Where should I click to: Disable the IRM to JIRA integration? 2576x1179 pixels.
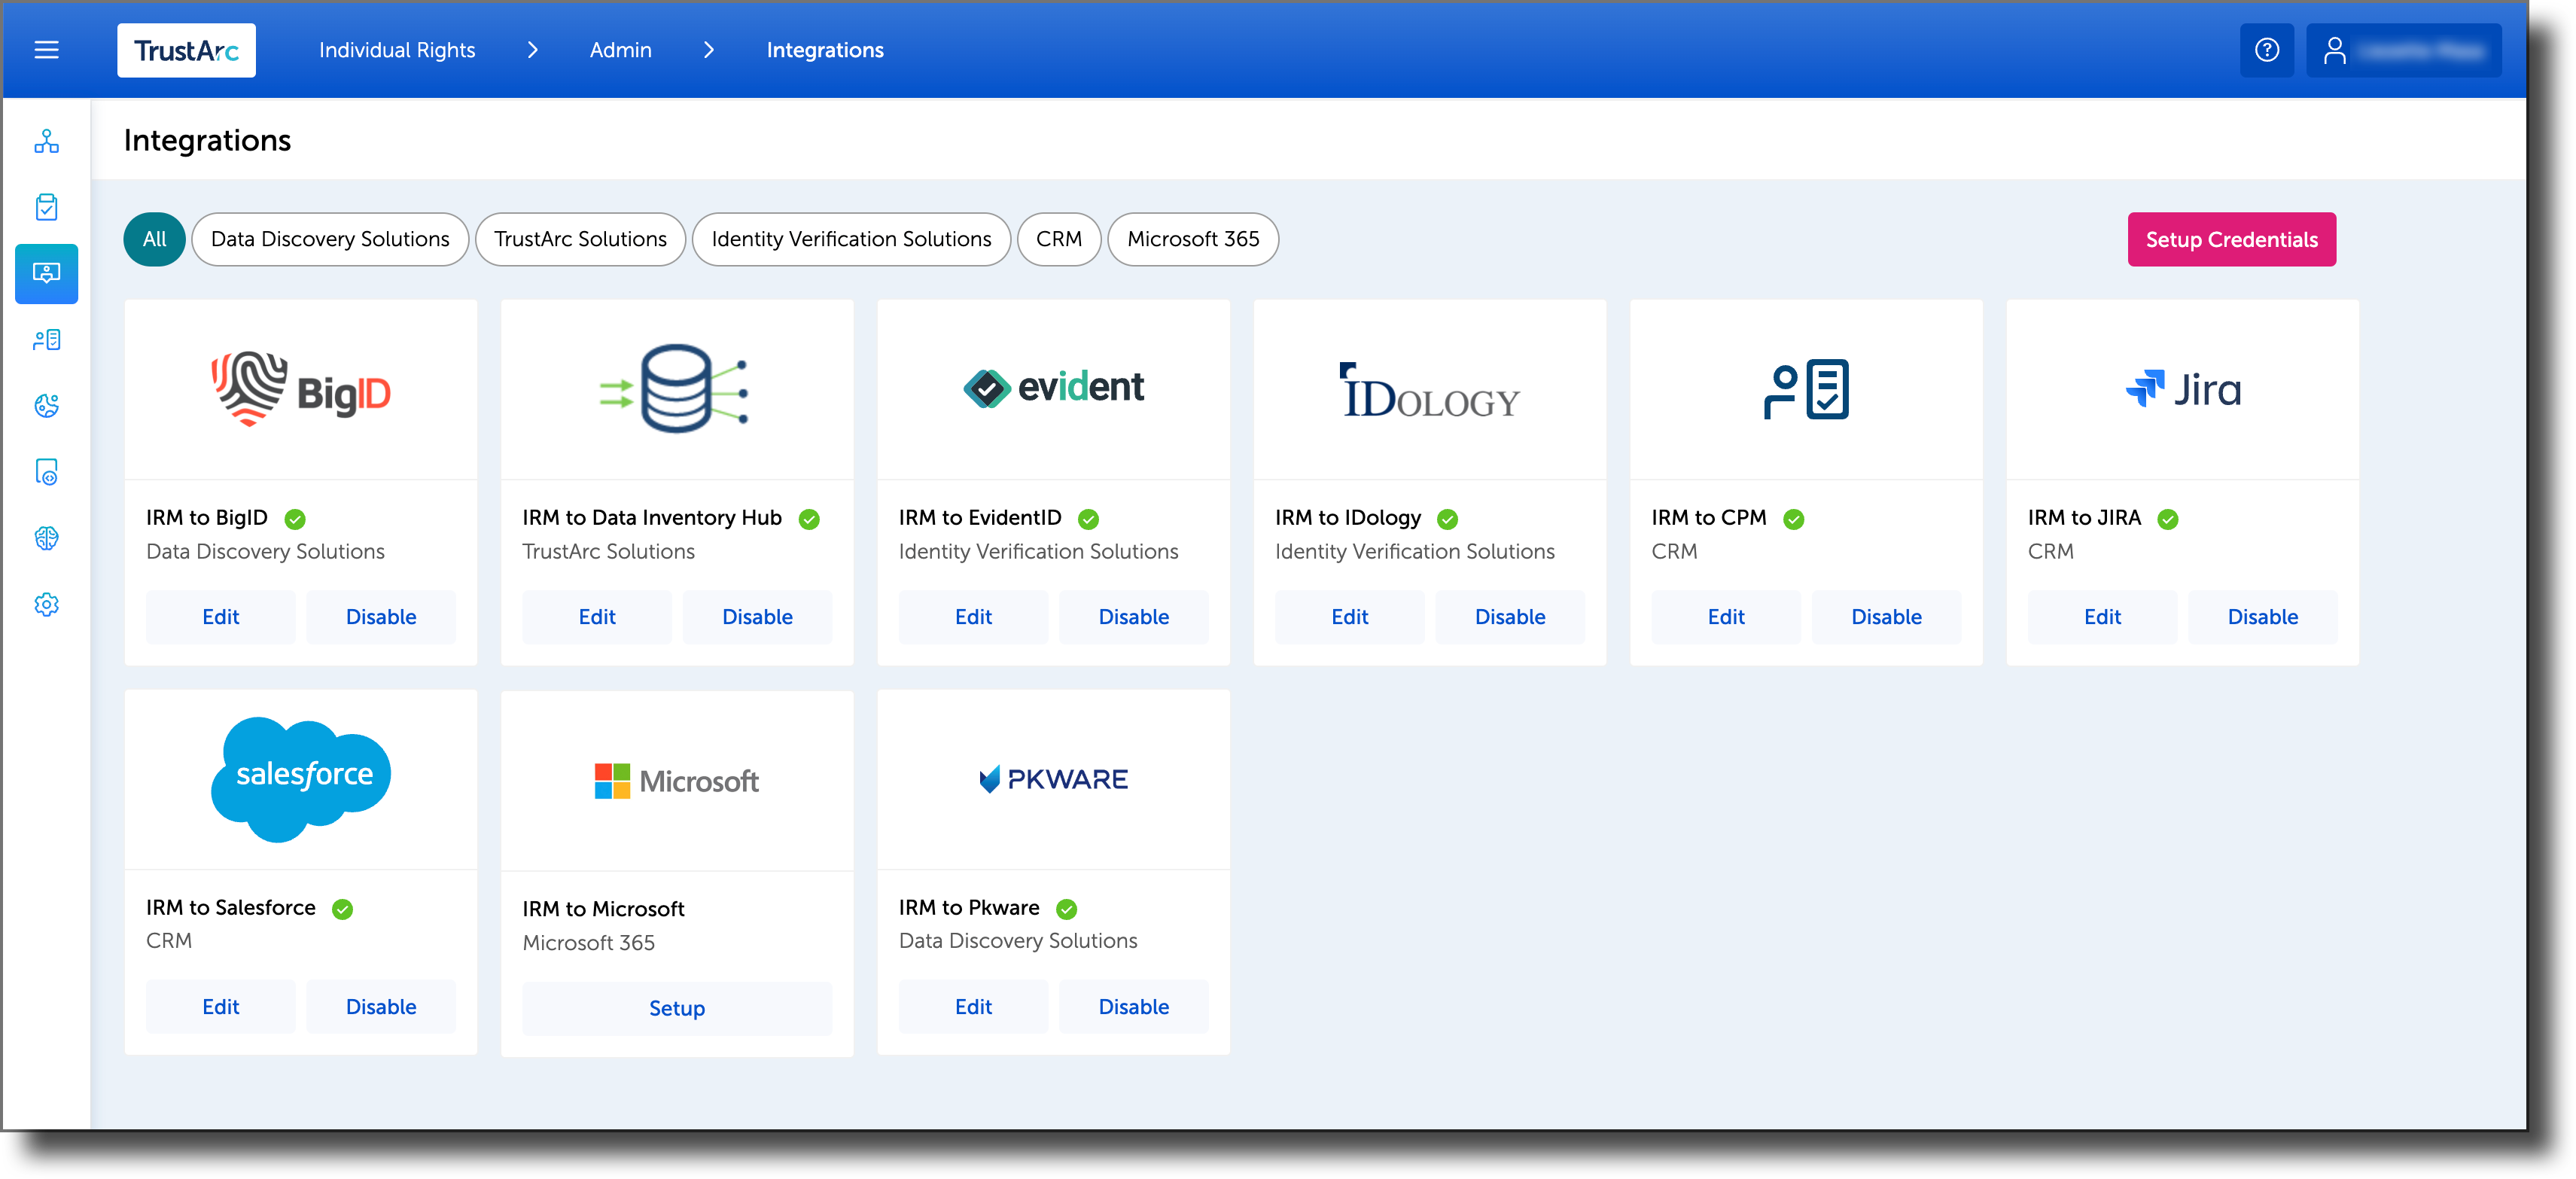(x=2263, y=617)
